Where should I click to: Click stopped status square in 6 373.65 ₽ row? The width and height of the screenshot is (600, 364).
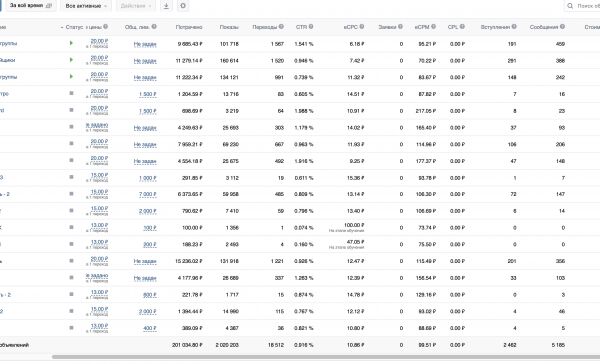71,194
